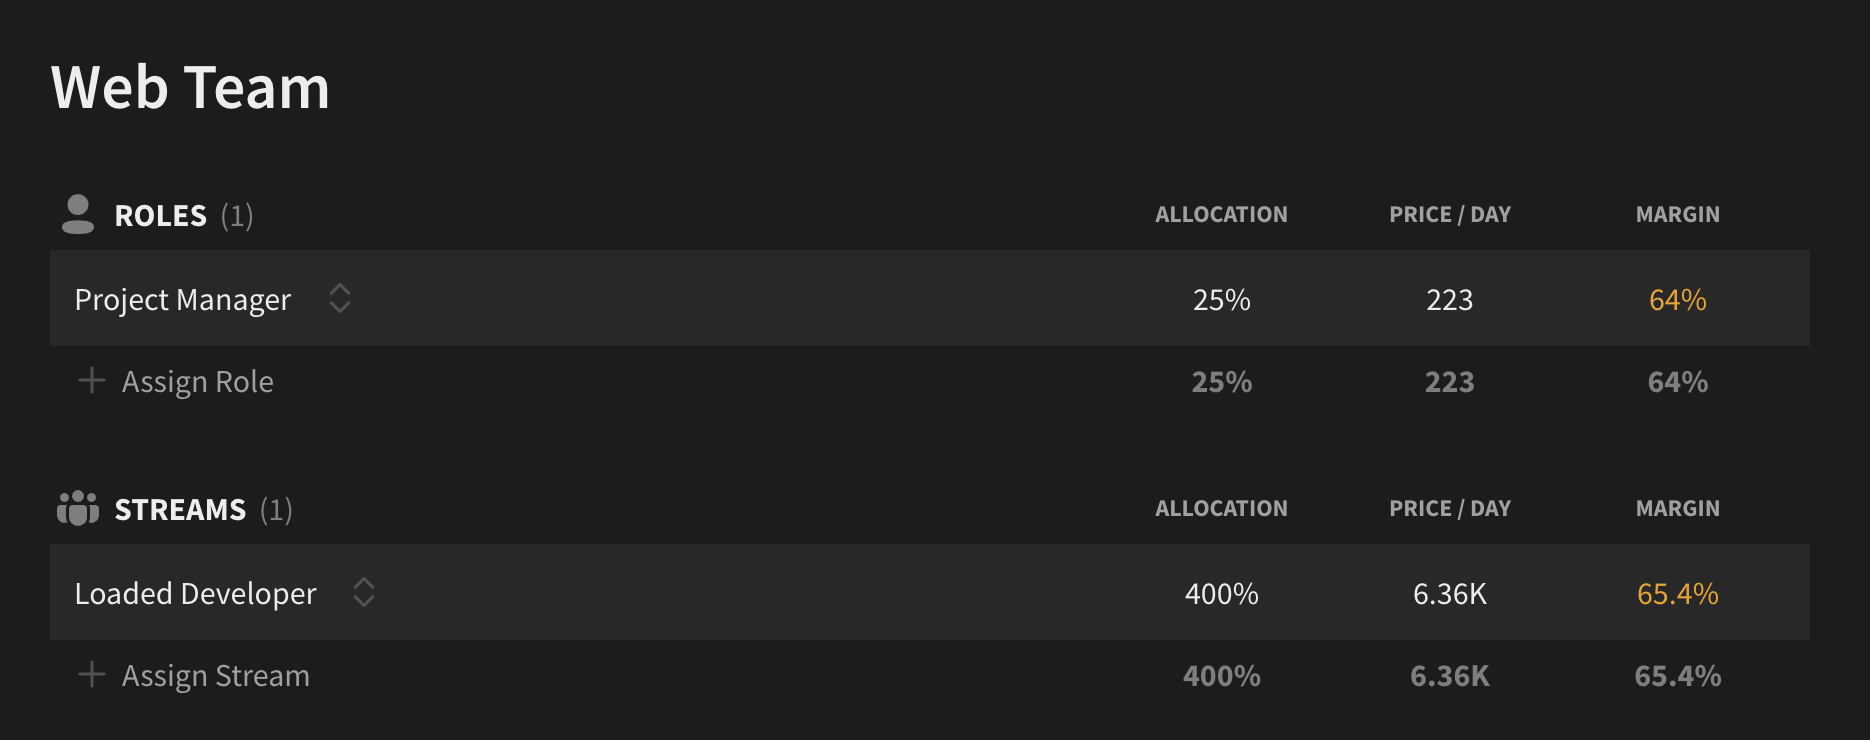Click the Streams group icon
Viewport: 1870px width, 740px height.
tap(78, 508)
